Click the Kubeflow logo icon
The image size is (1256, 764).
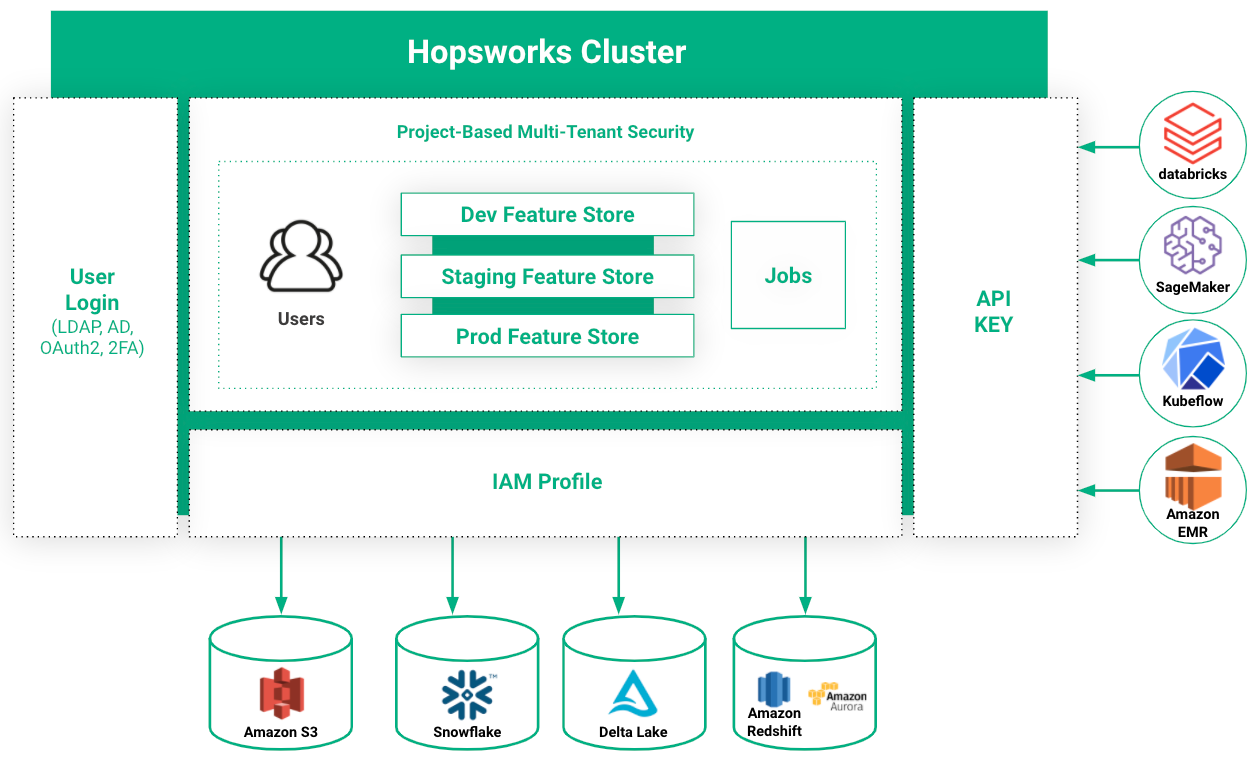(x=1193, y=361)
